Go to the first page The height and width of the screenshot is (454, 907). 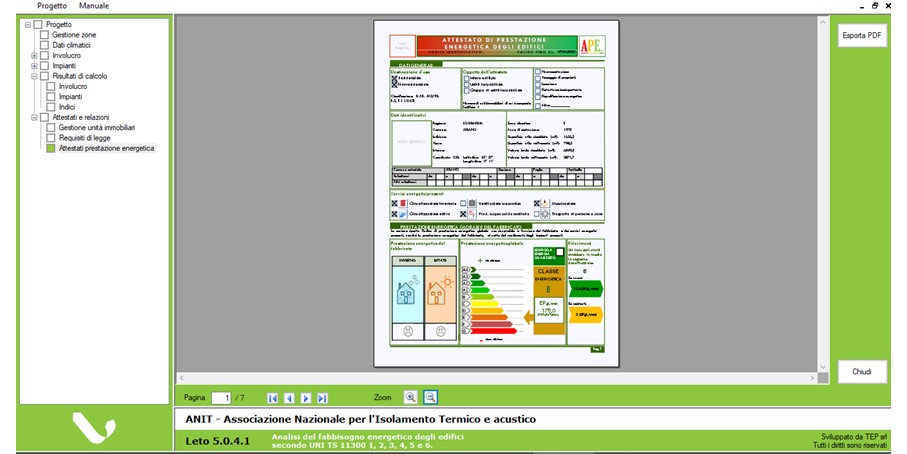point(272,398)
